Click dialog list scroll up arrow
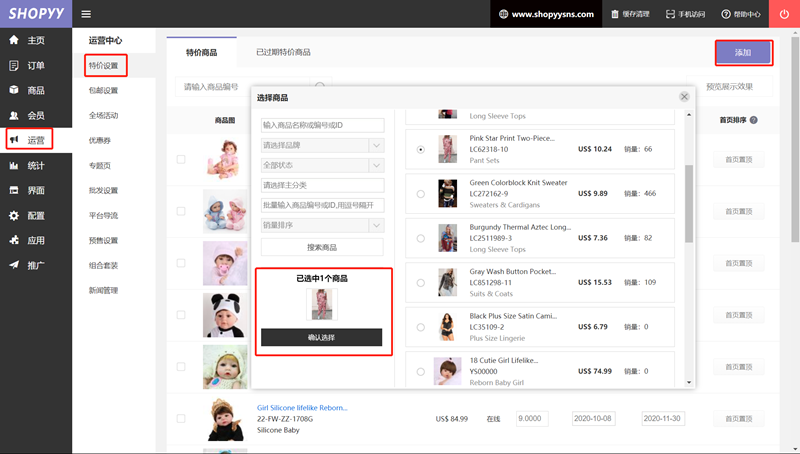Image resolution: width=800 pixels, height=454 pixels. pos(689,115)
